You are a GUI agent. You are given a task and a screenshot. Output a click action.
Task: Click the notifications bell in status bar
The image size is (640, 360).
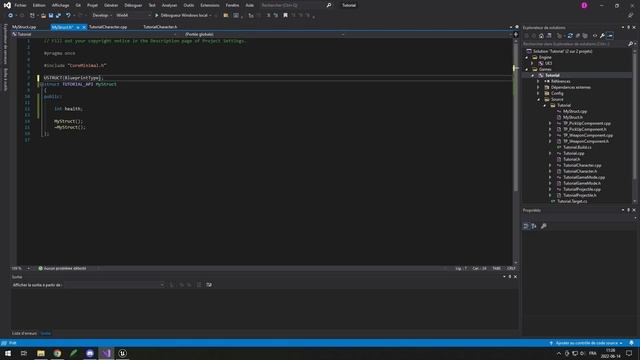coord(631,343)
